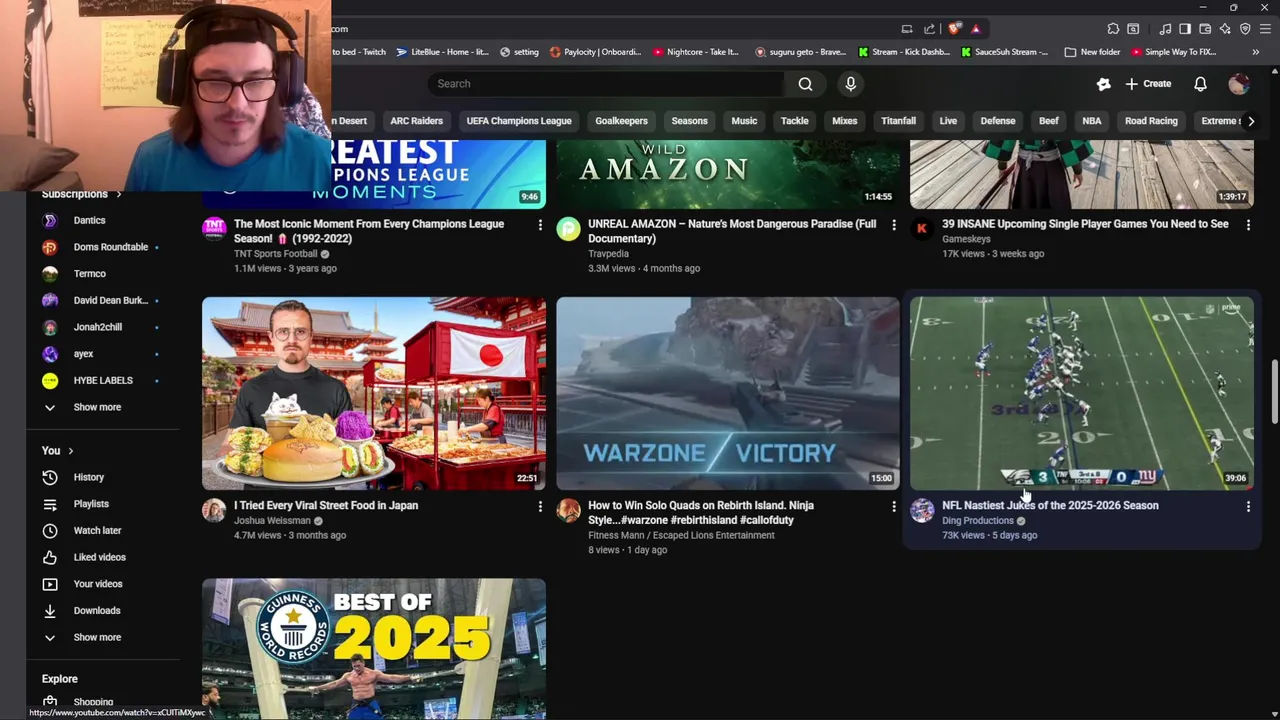The width and height of the screenshot is (1280, 720).
Task: Expand Show more under Subscriptions
Action: 97,407
